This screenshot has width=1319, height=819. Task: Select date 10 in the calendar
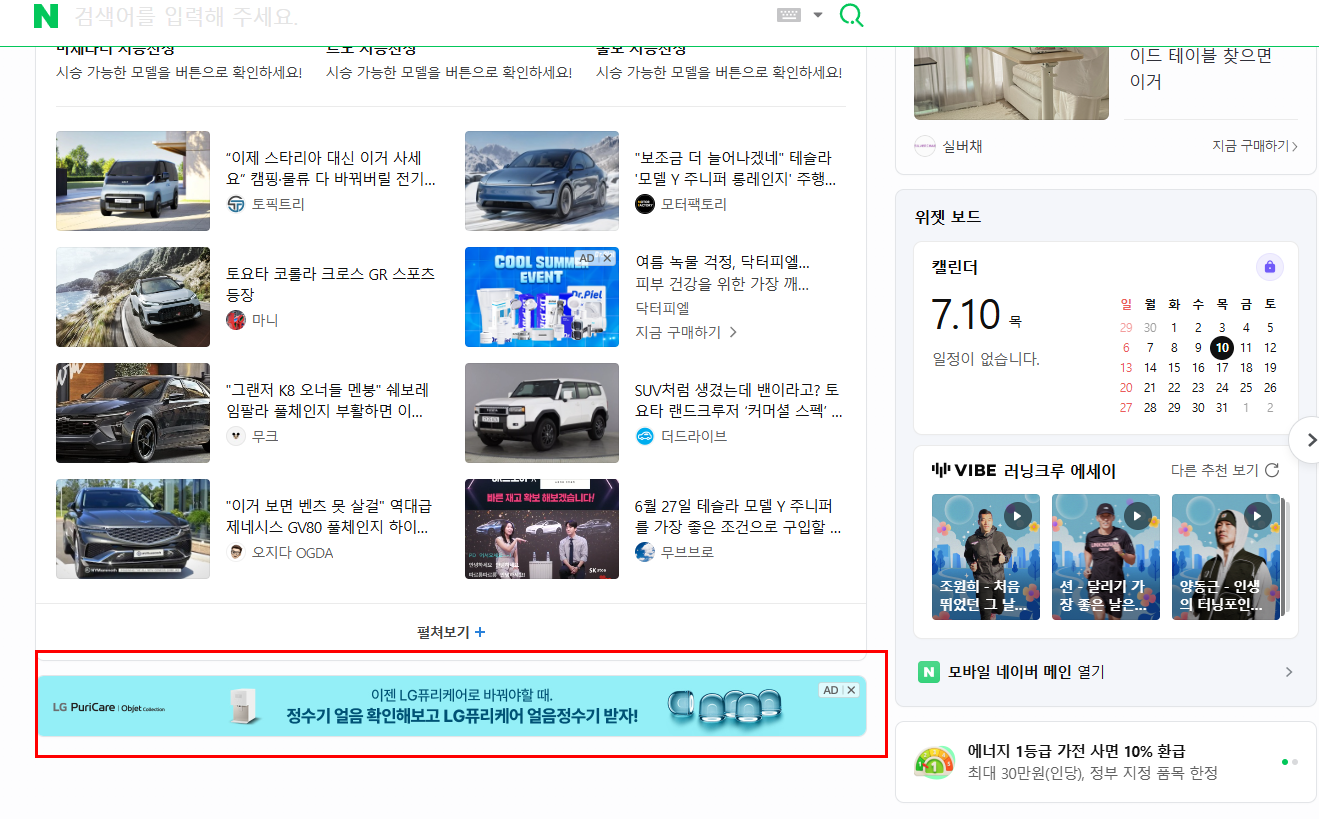pyautogui.click(x=1222, y=348)
